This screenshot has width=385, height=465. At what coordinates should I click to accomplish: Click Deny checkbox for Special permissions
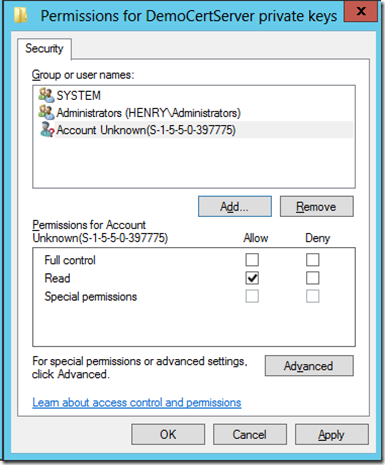tap(312, 296)
